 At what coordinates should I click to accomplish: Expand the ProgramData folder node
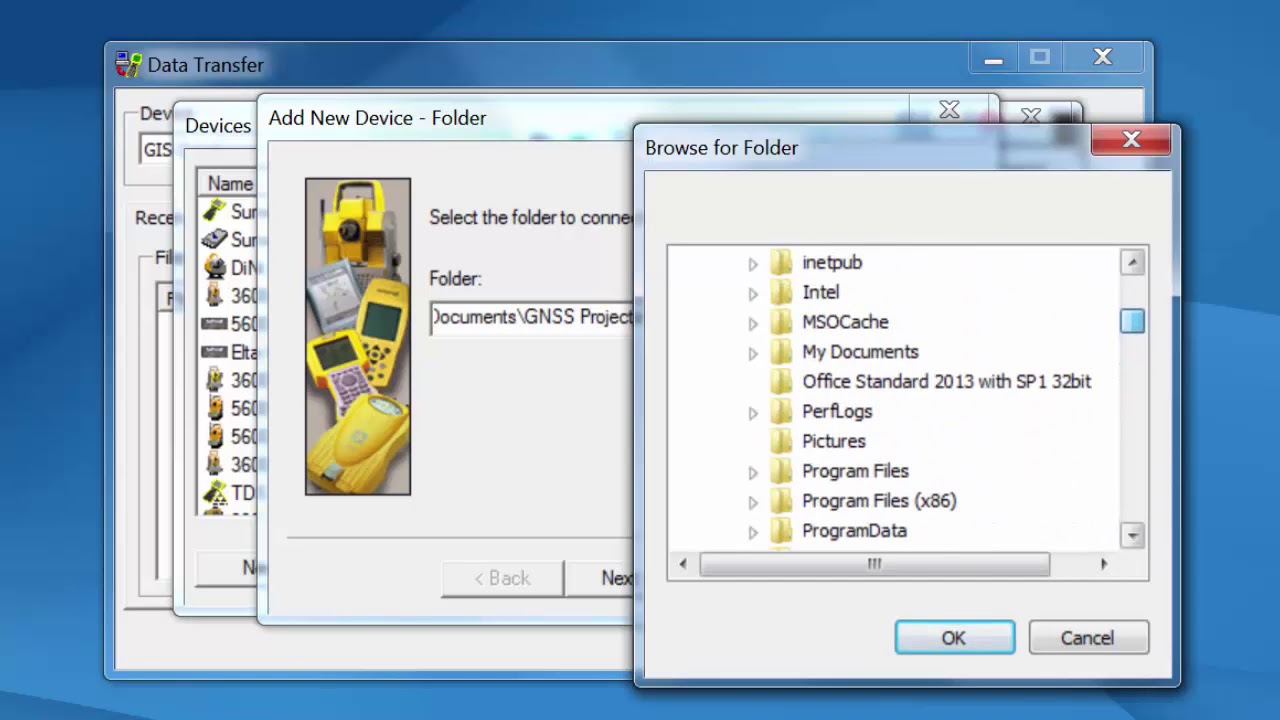tap(753, 533)
